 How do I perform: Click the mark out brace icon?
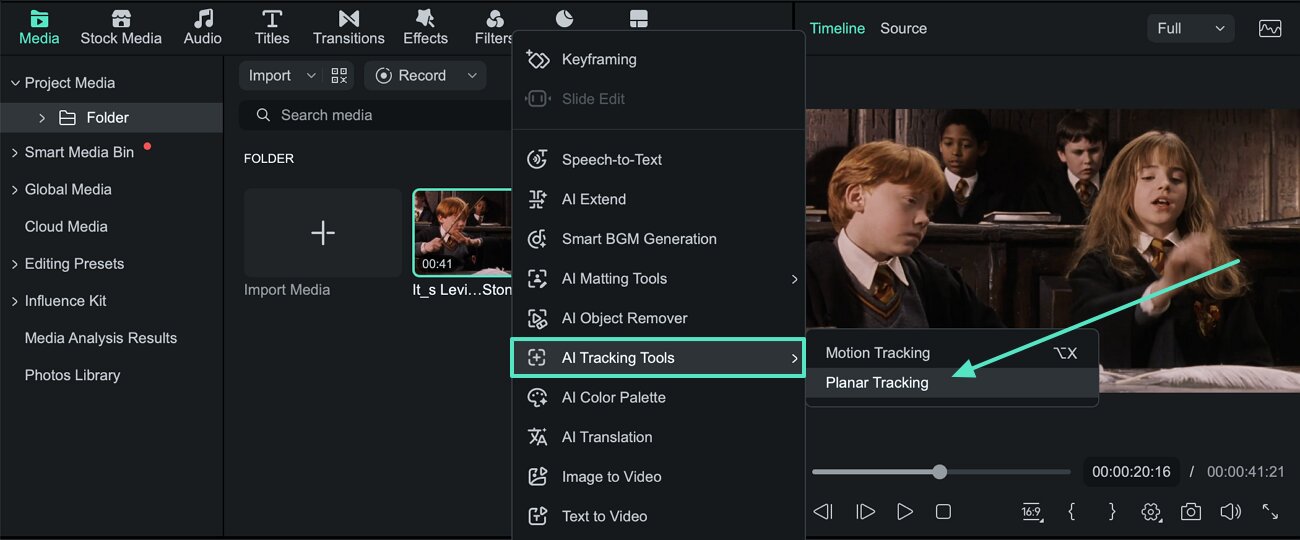1111,512
